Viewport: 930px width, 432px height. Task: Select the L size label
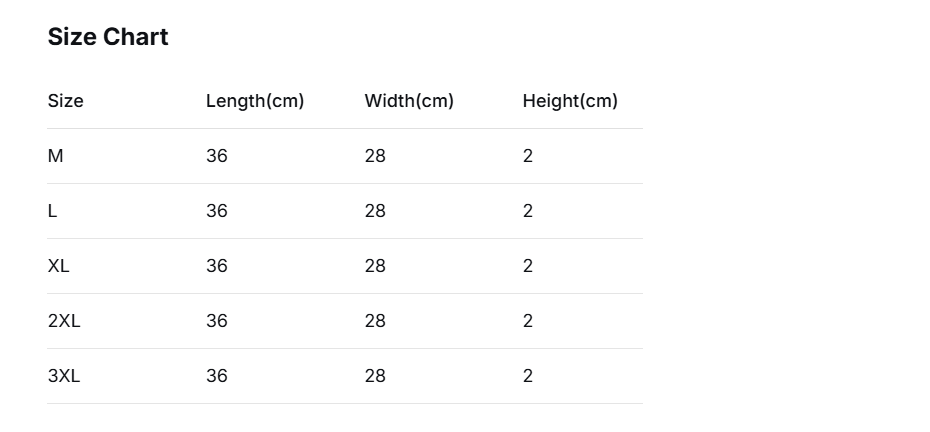[53, 211]
